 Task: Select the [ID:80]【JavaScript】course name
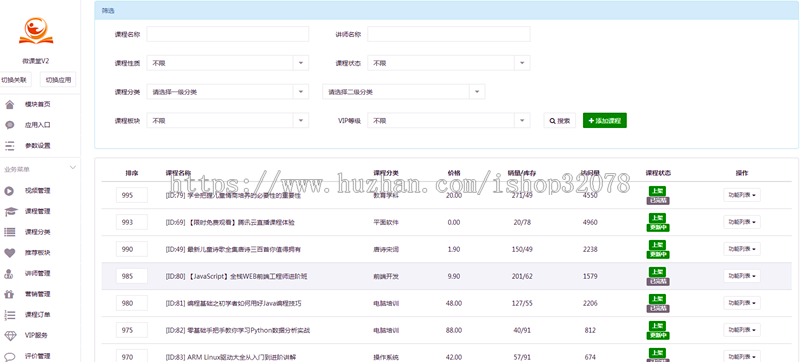pyautogui.click(x=236, y=277)
